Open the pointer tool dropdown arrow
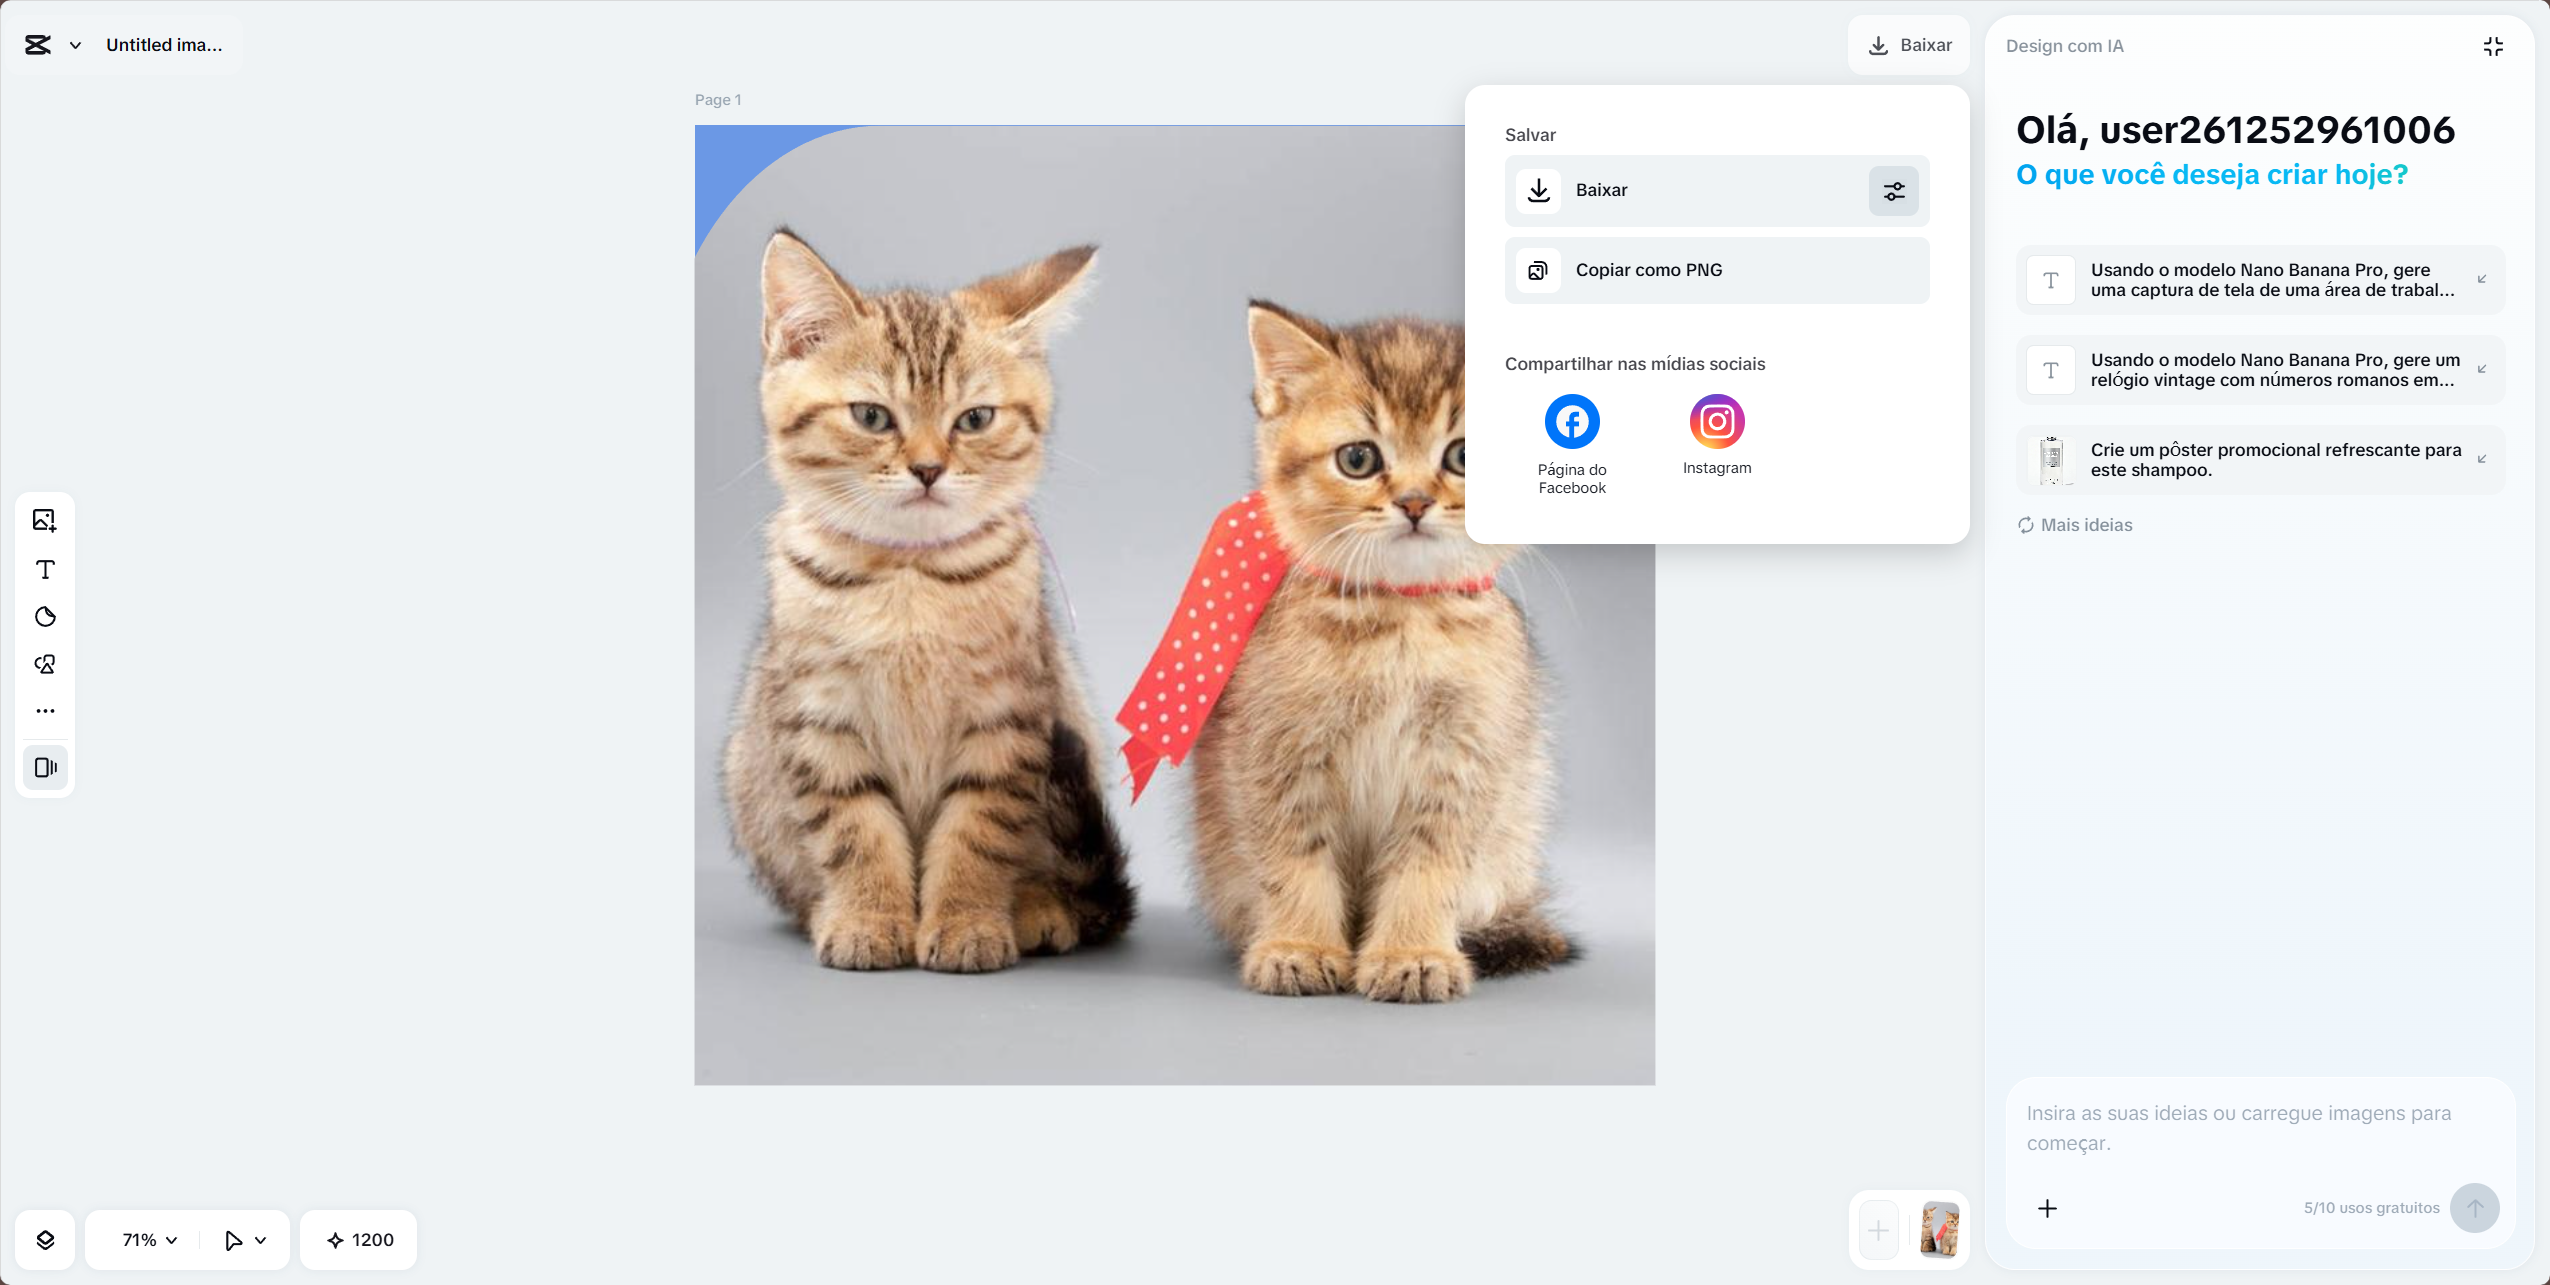Screen dimensions: 2550x1285 (261, 1240)
